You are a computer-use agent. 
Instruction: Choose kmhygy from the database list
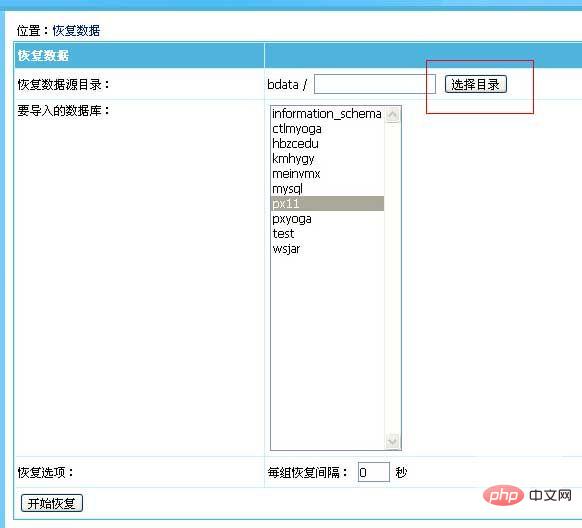point(327,158)
